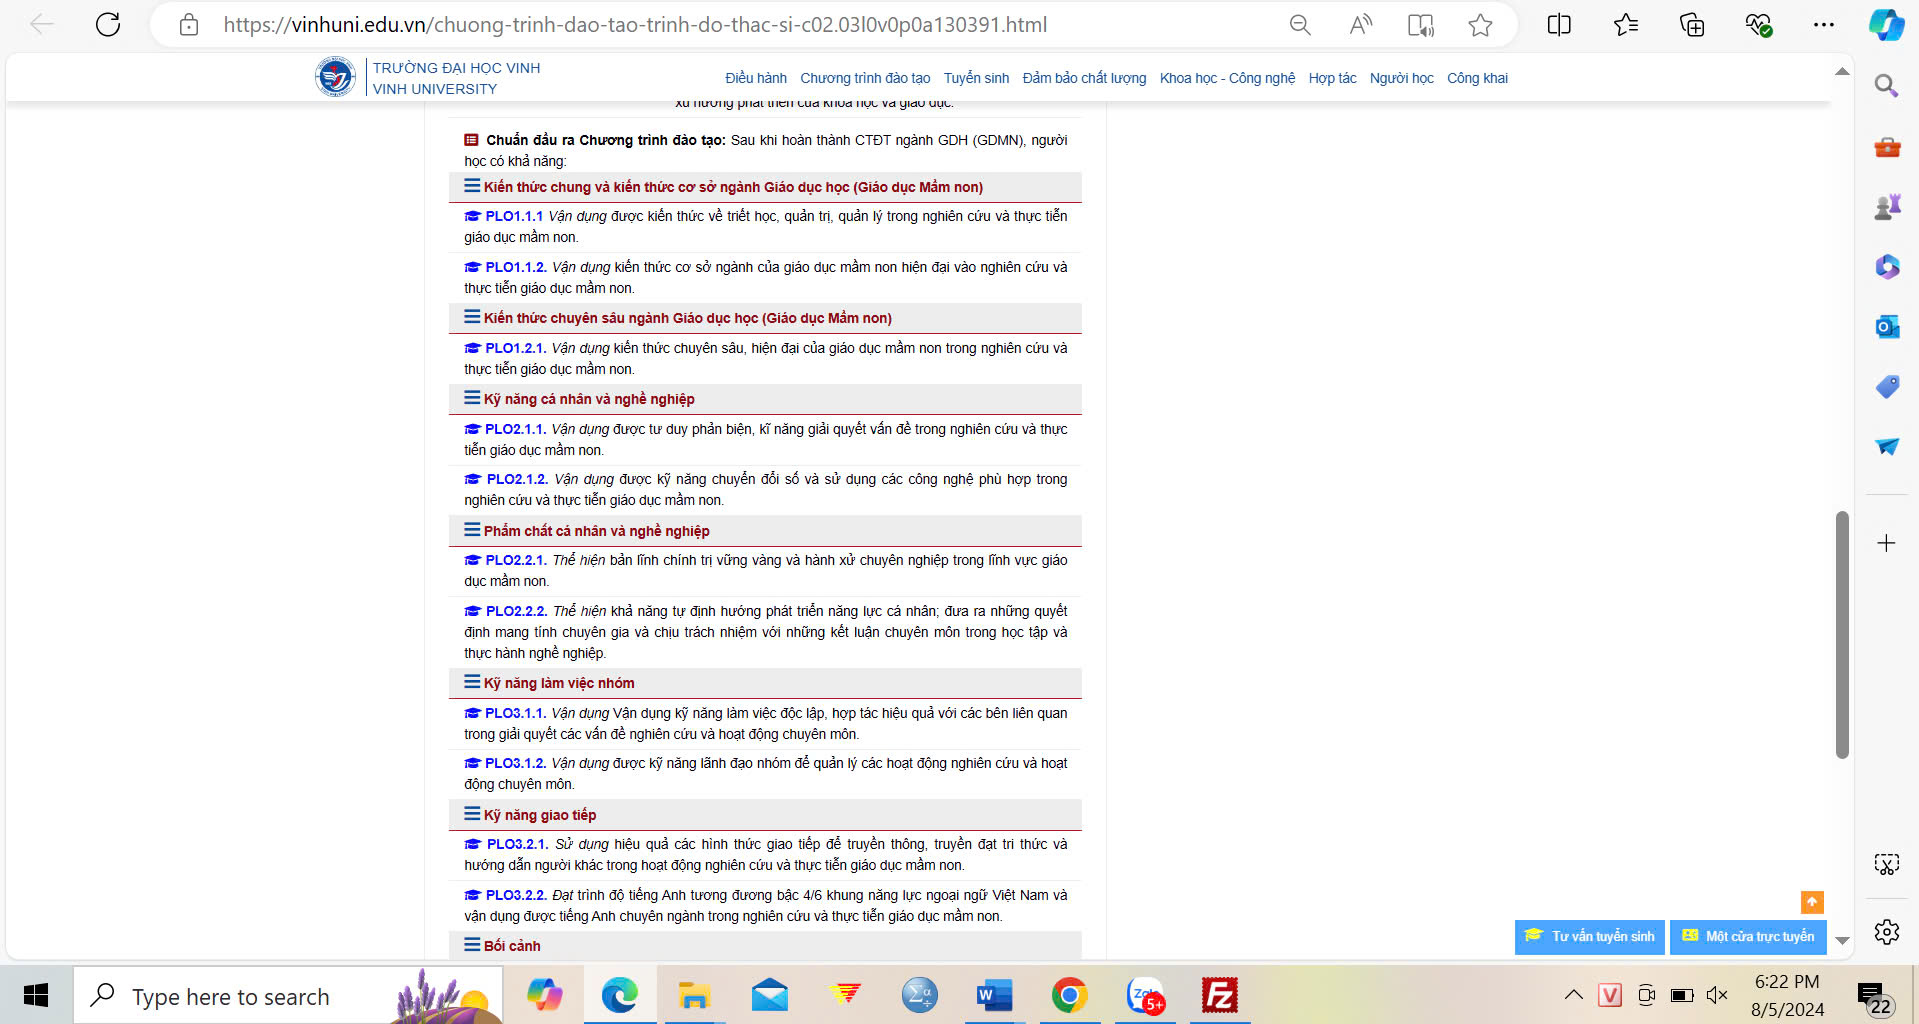Open Settings and more ellipsis menu
The width and height of the screenshot is (1919, 1024).
pos(1824,25)
